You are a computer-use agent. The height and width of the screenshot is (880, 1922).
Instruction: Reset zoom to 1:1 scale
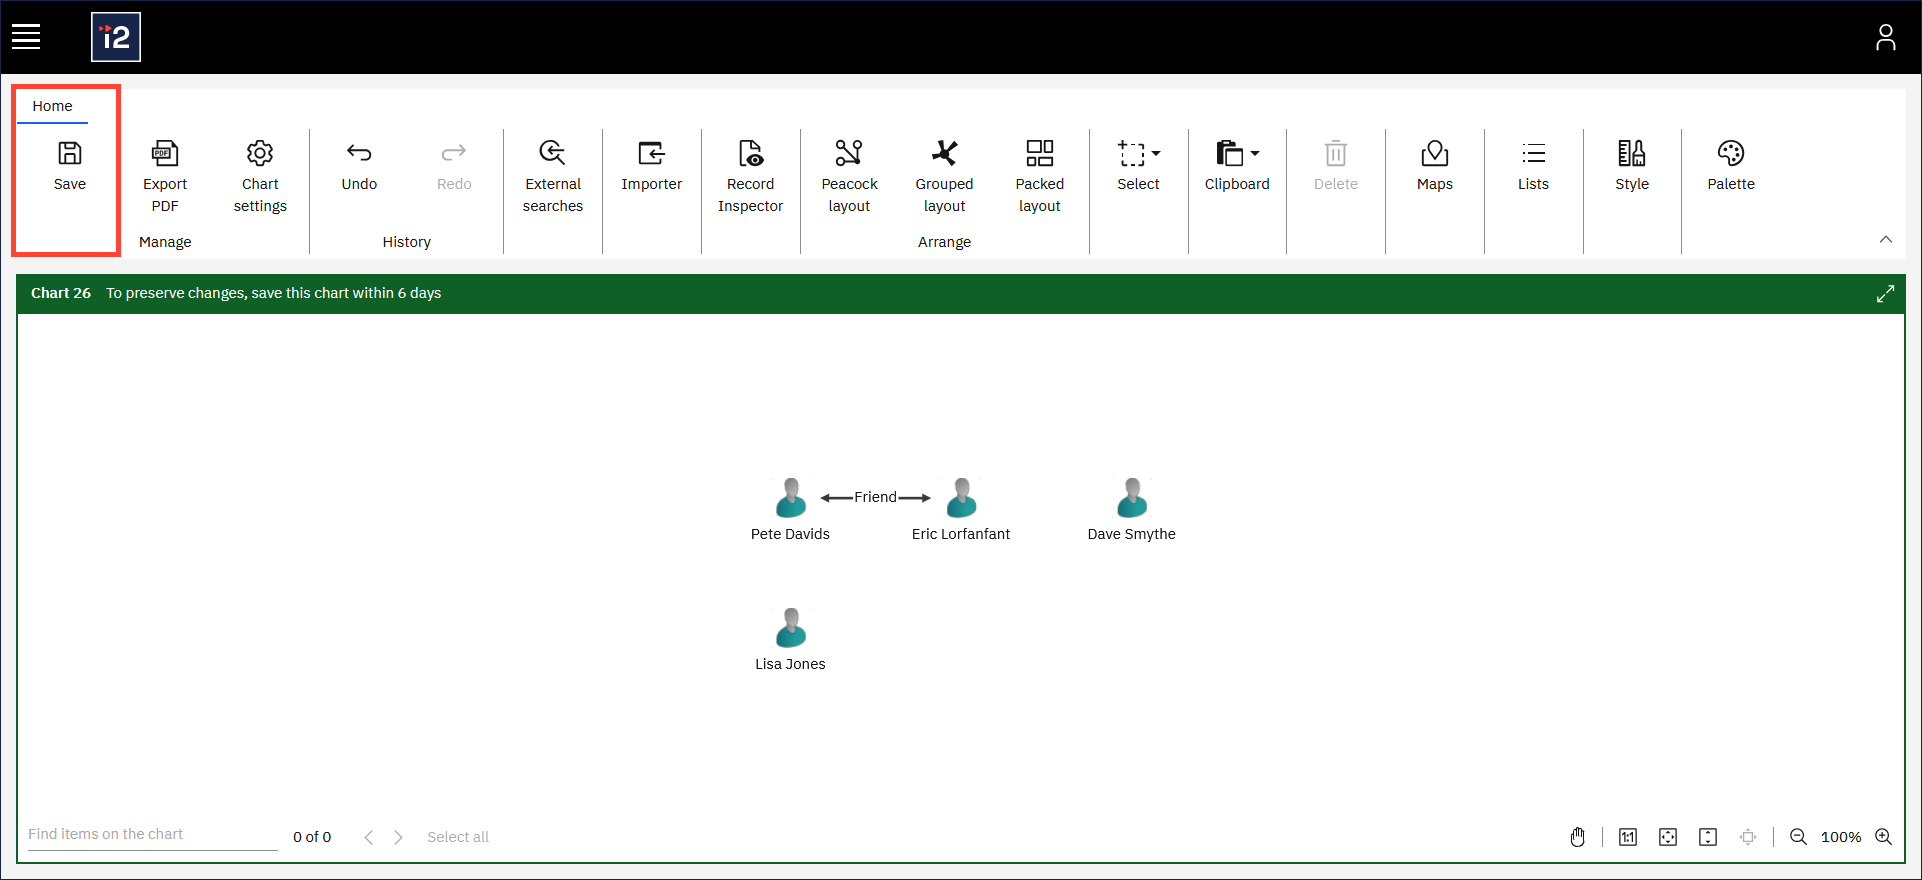[x=1628, y=837]
